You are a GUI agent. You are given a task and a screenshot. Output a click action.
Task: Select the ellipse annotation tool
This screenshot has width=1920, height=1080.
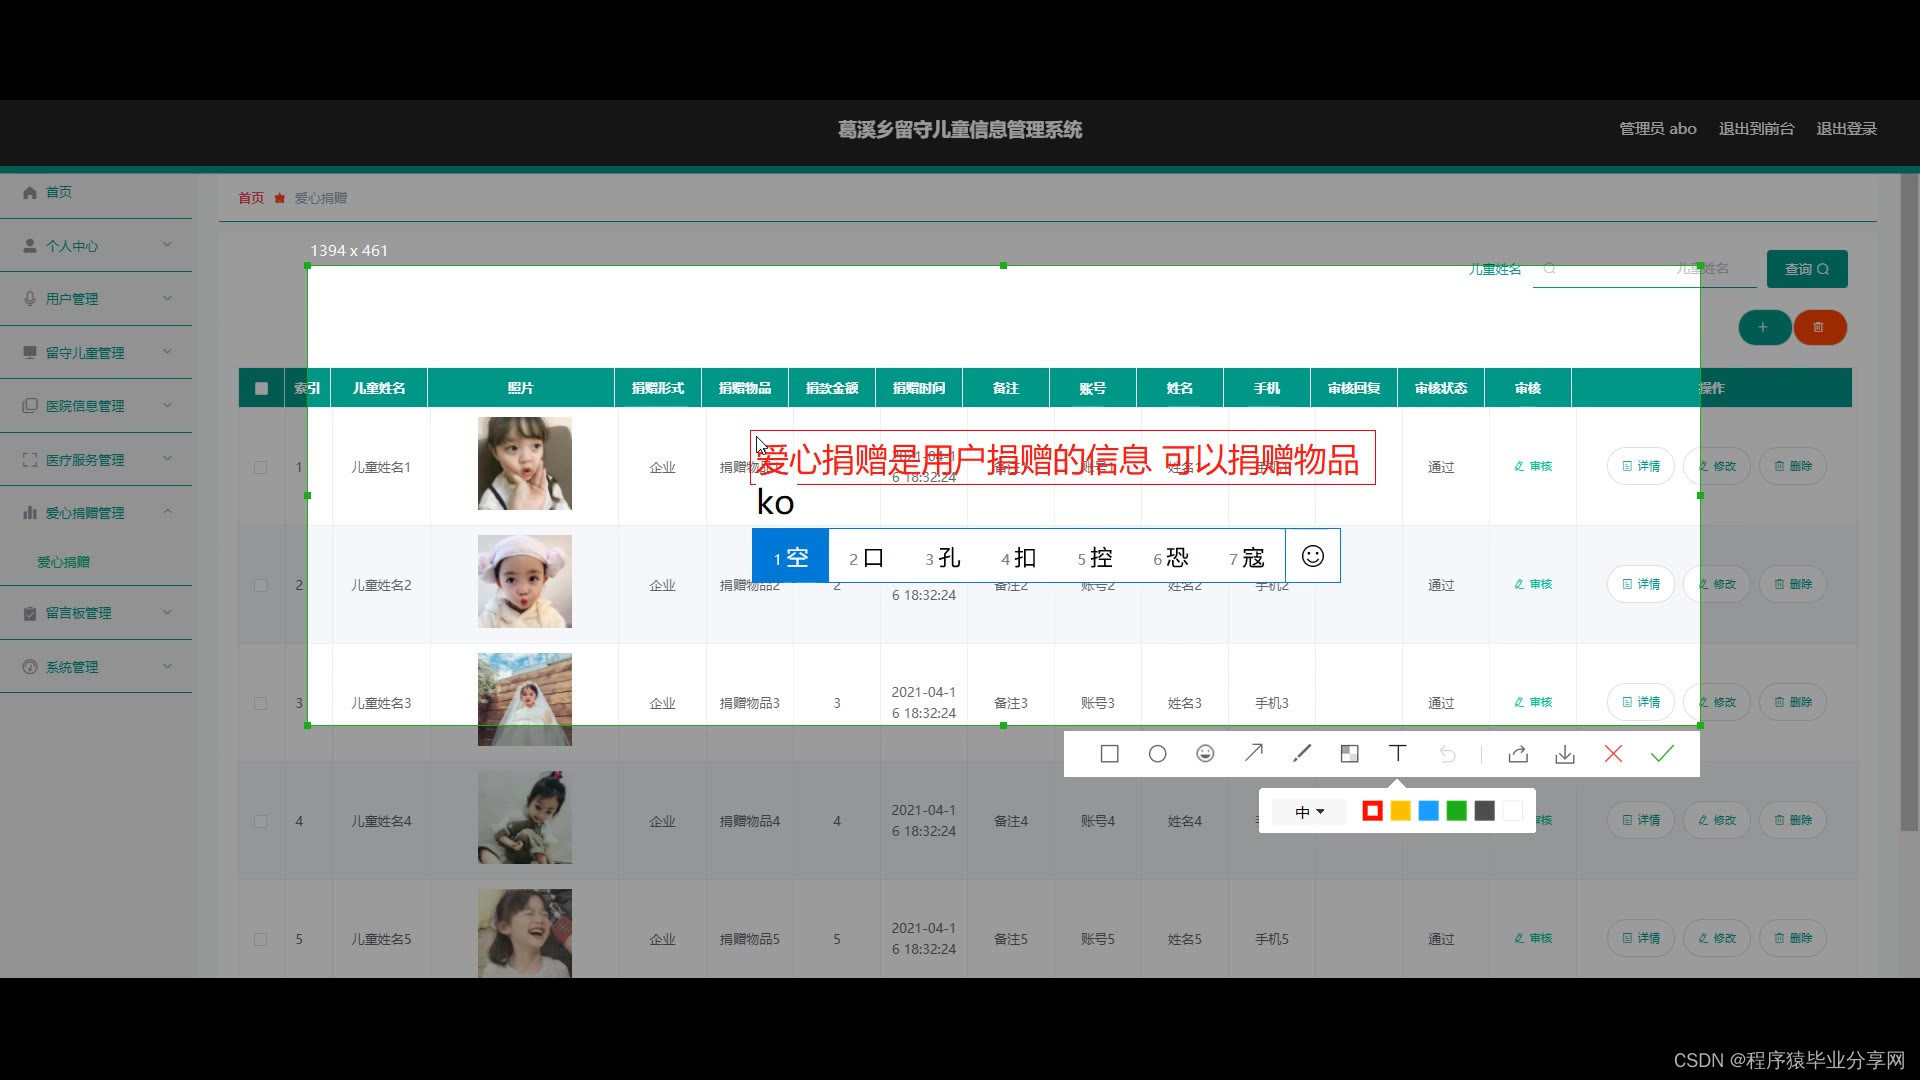[1157, 754]
